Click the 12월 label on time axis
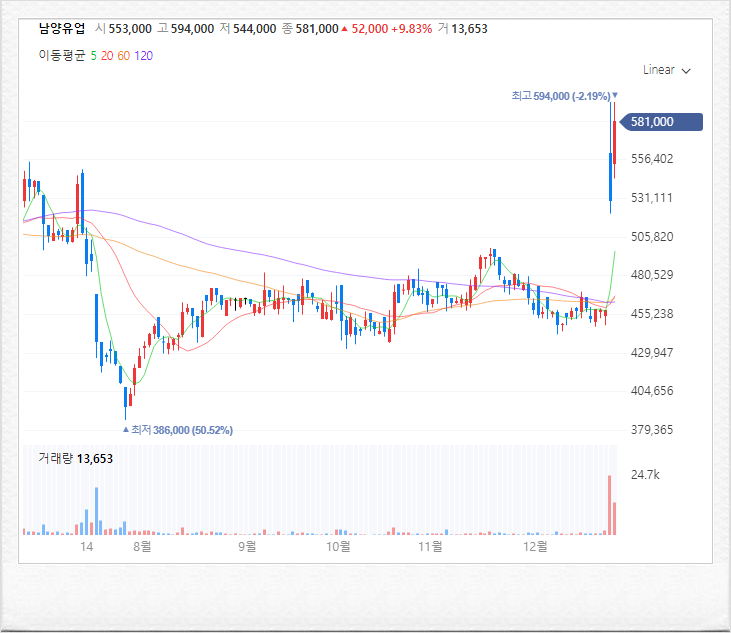Image resolution: width=731 pixels, height=633 pixels. pyautogui.click(x=536, y=547)
